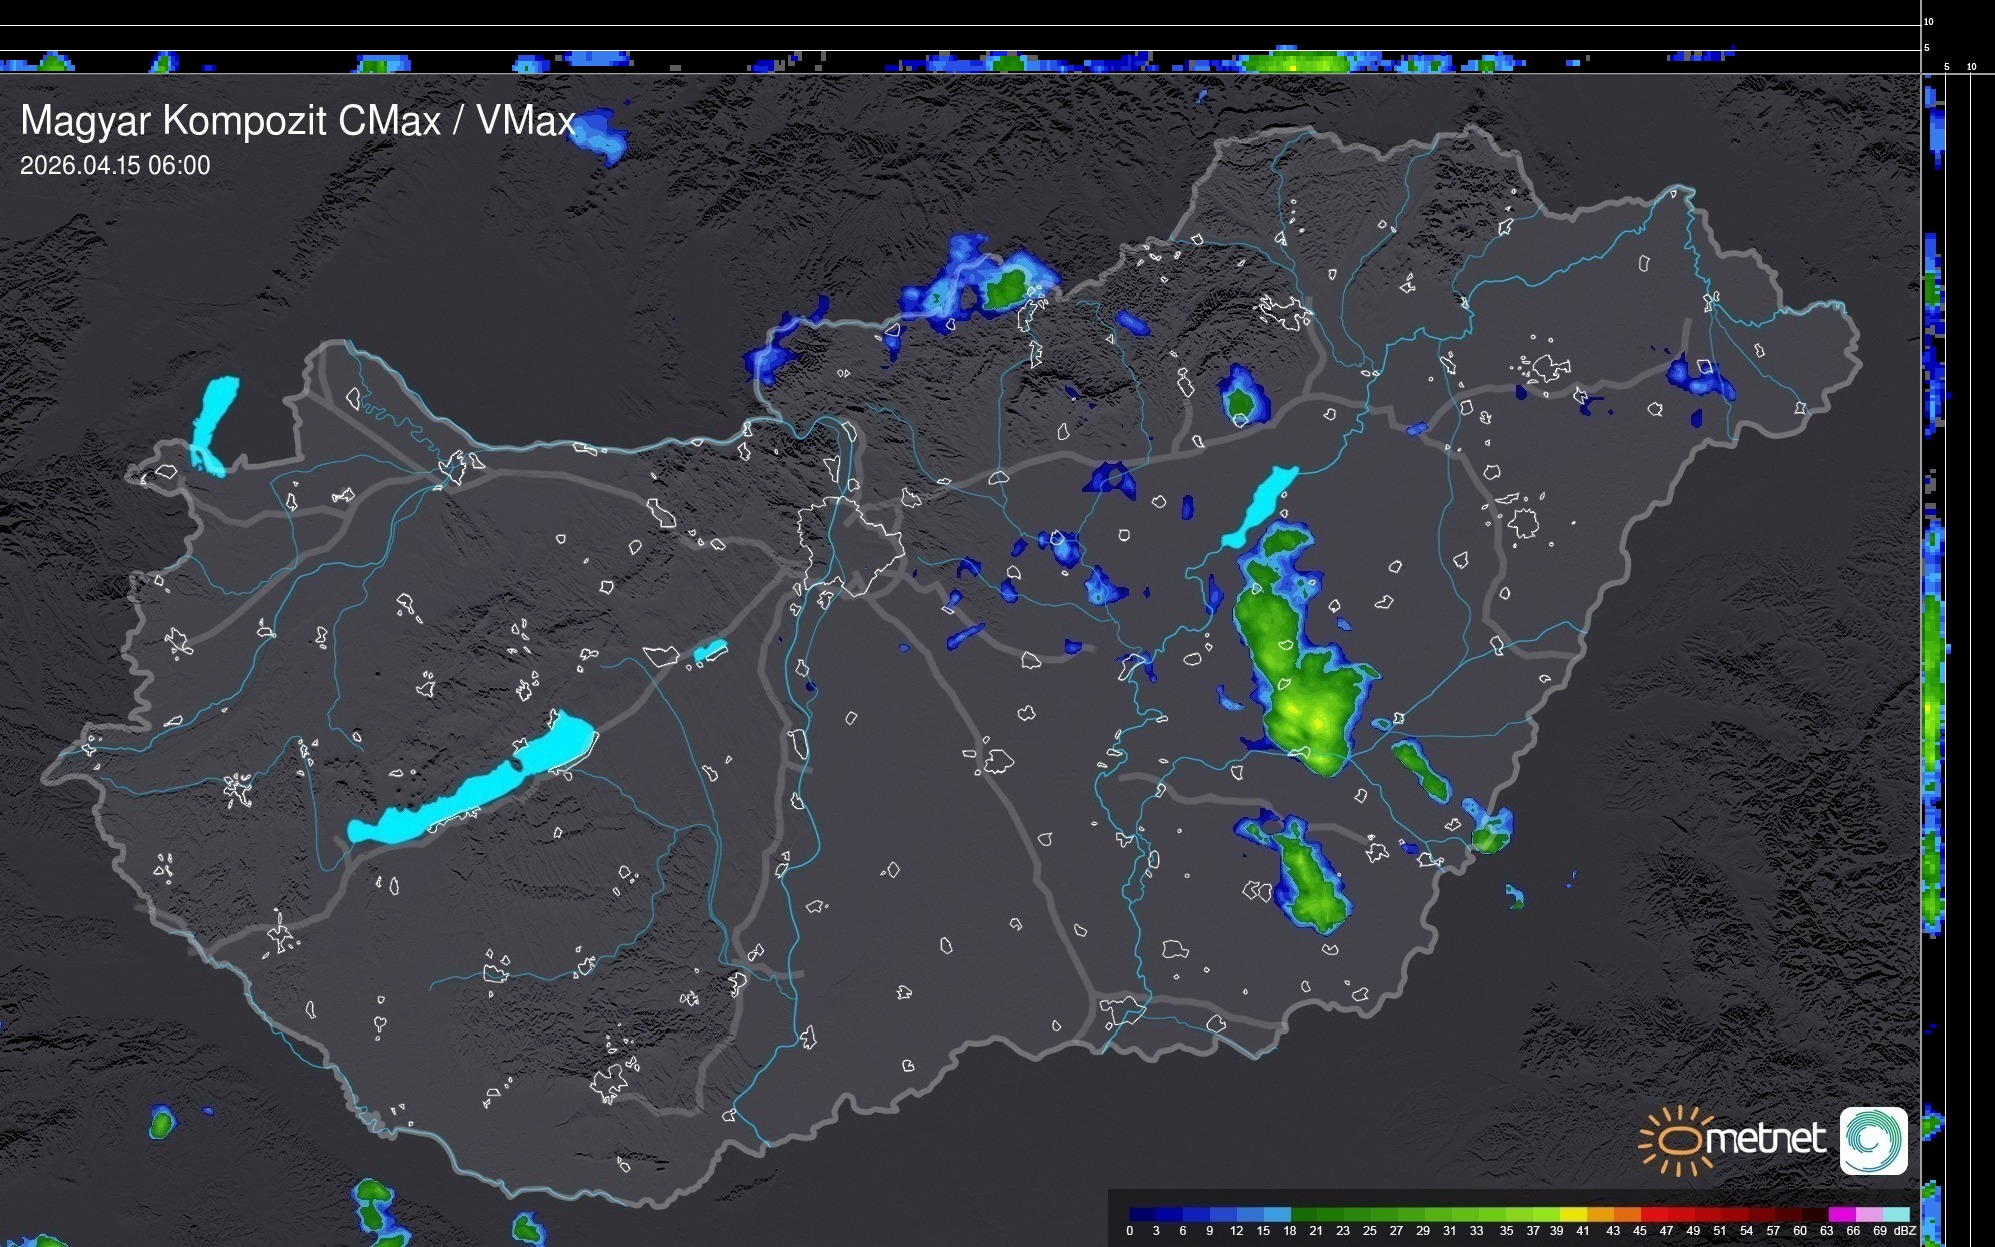Viewport: 1995px width, 1247px height.
Task: Click the magenta 63 dBZ legend swatch
Action: 1841,1214
